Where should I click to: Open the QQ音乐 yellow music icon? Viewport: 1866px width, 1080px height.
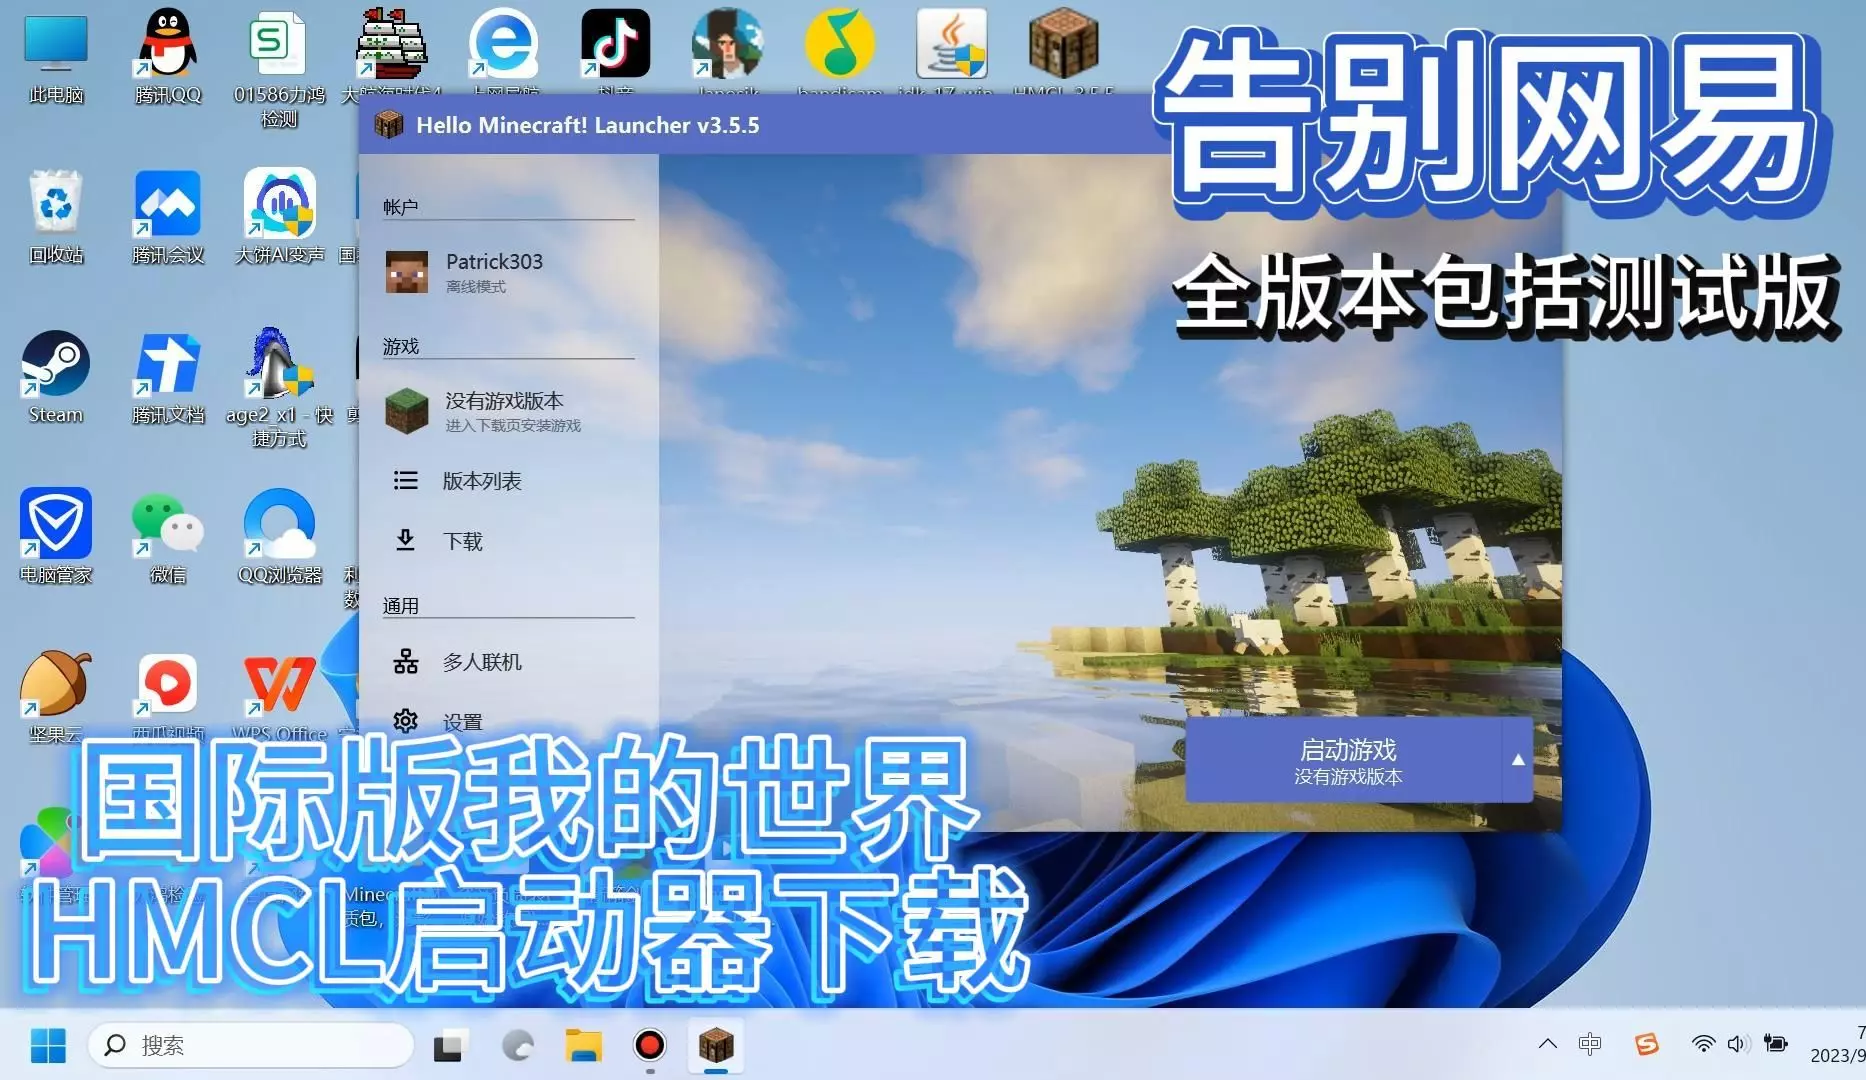(x=840, y=45)
